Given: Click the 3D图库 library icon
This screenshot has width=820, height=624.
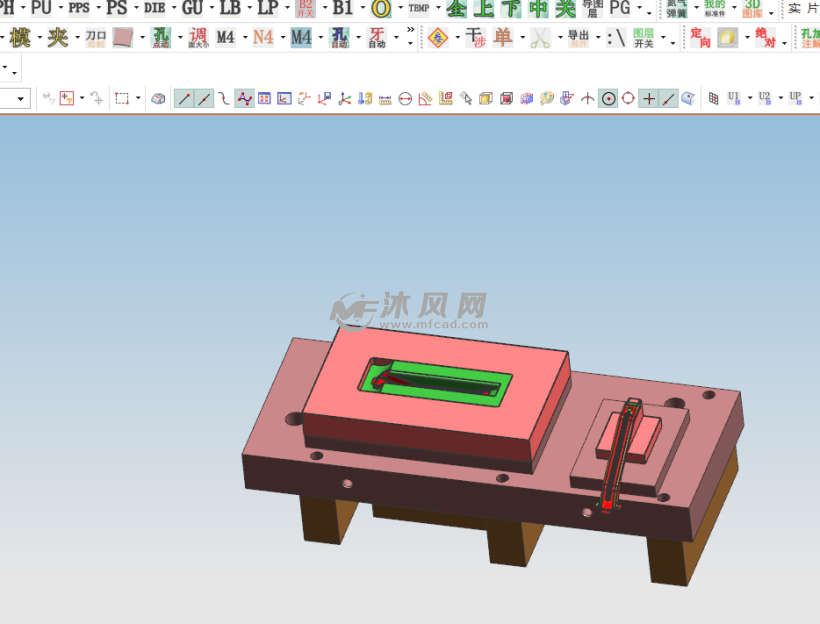Looking at the screenshot, I should [x=752, y=9].
